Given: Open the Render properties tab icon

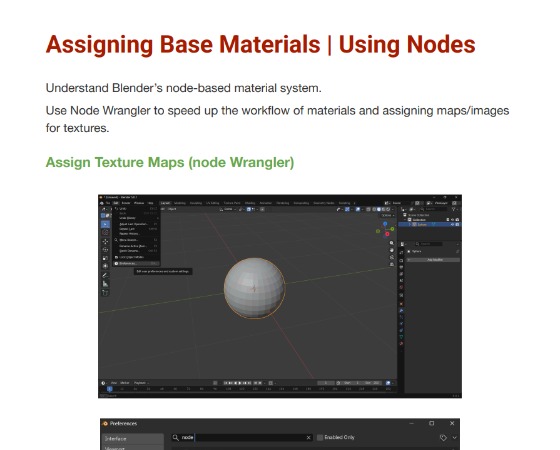Looking at the screenshot, I should 401,260.
